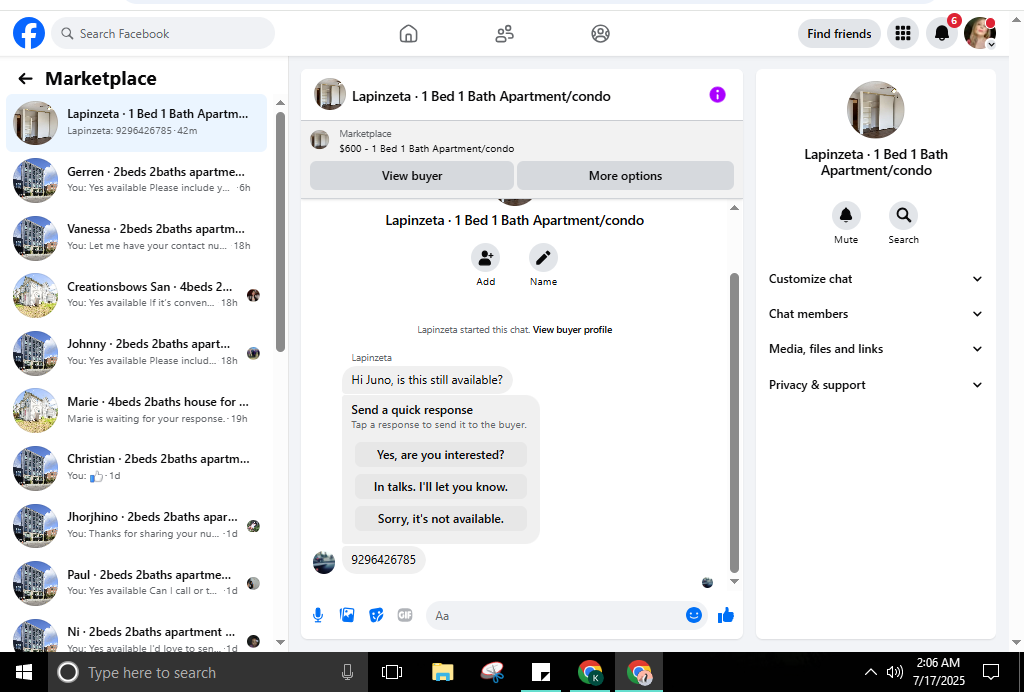Click sender avatar beside 9296426785 message
The image size is (1024, 692).
pos(324,562)
